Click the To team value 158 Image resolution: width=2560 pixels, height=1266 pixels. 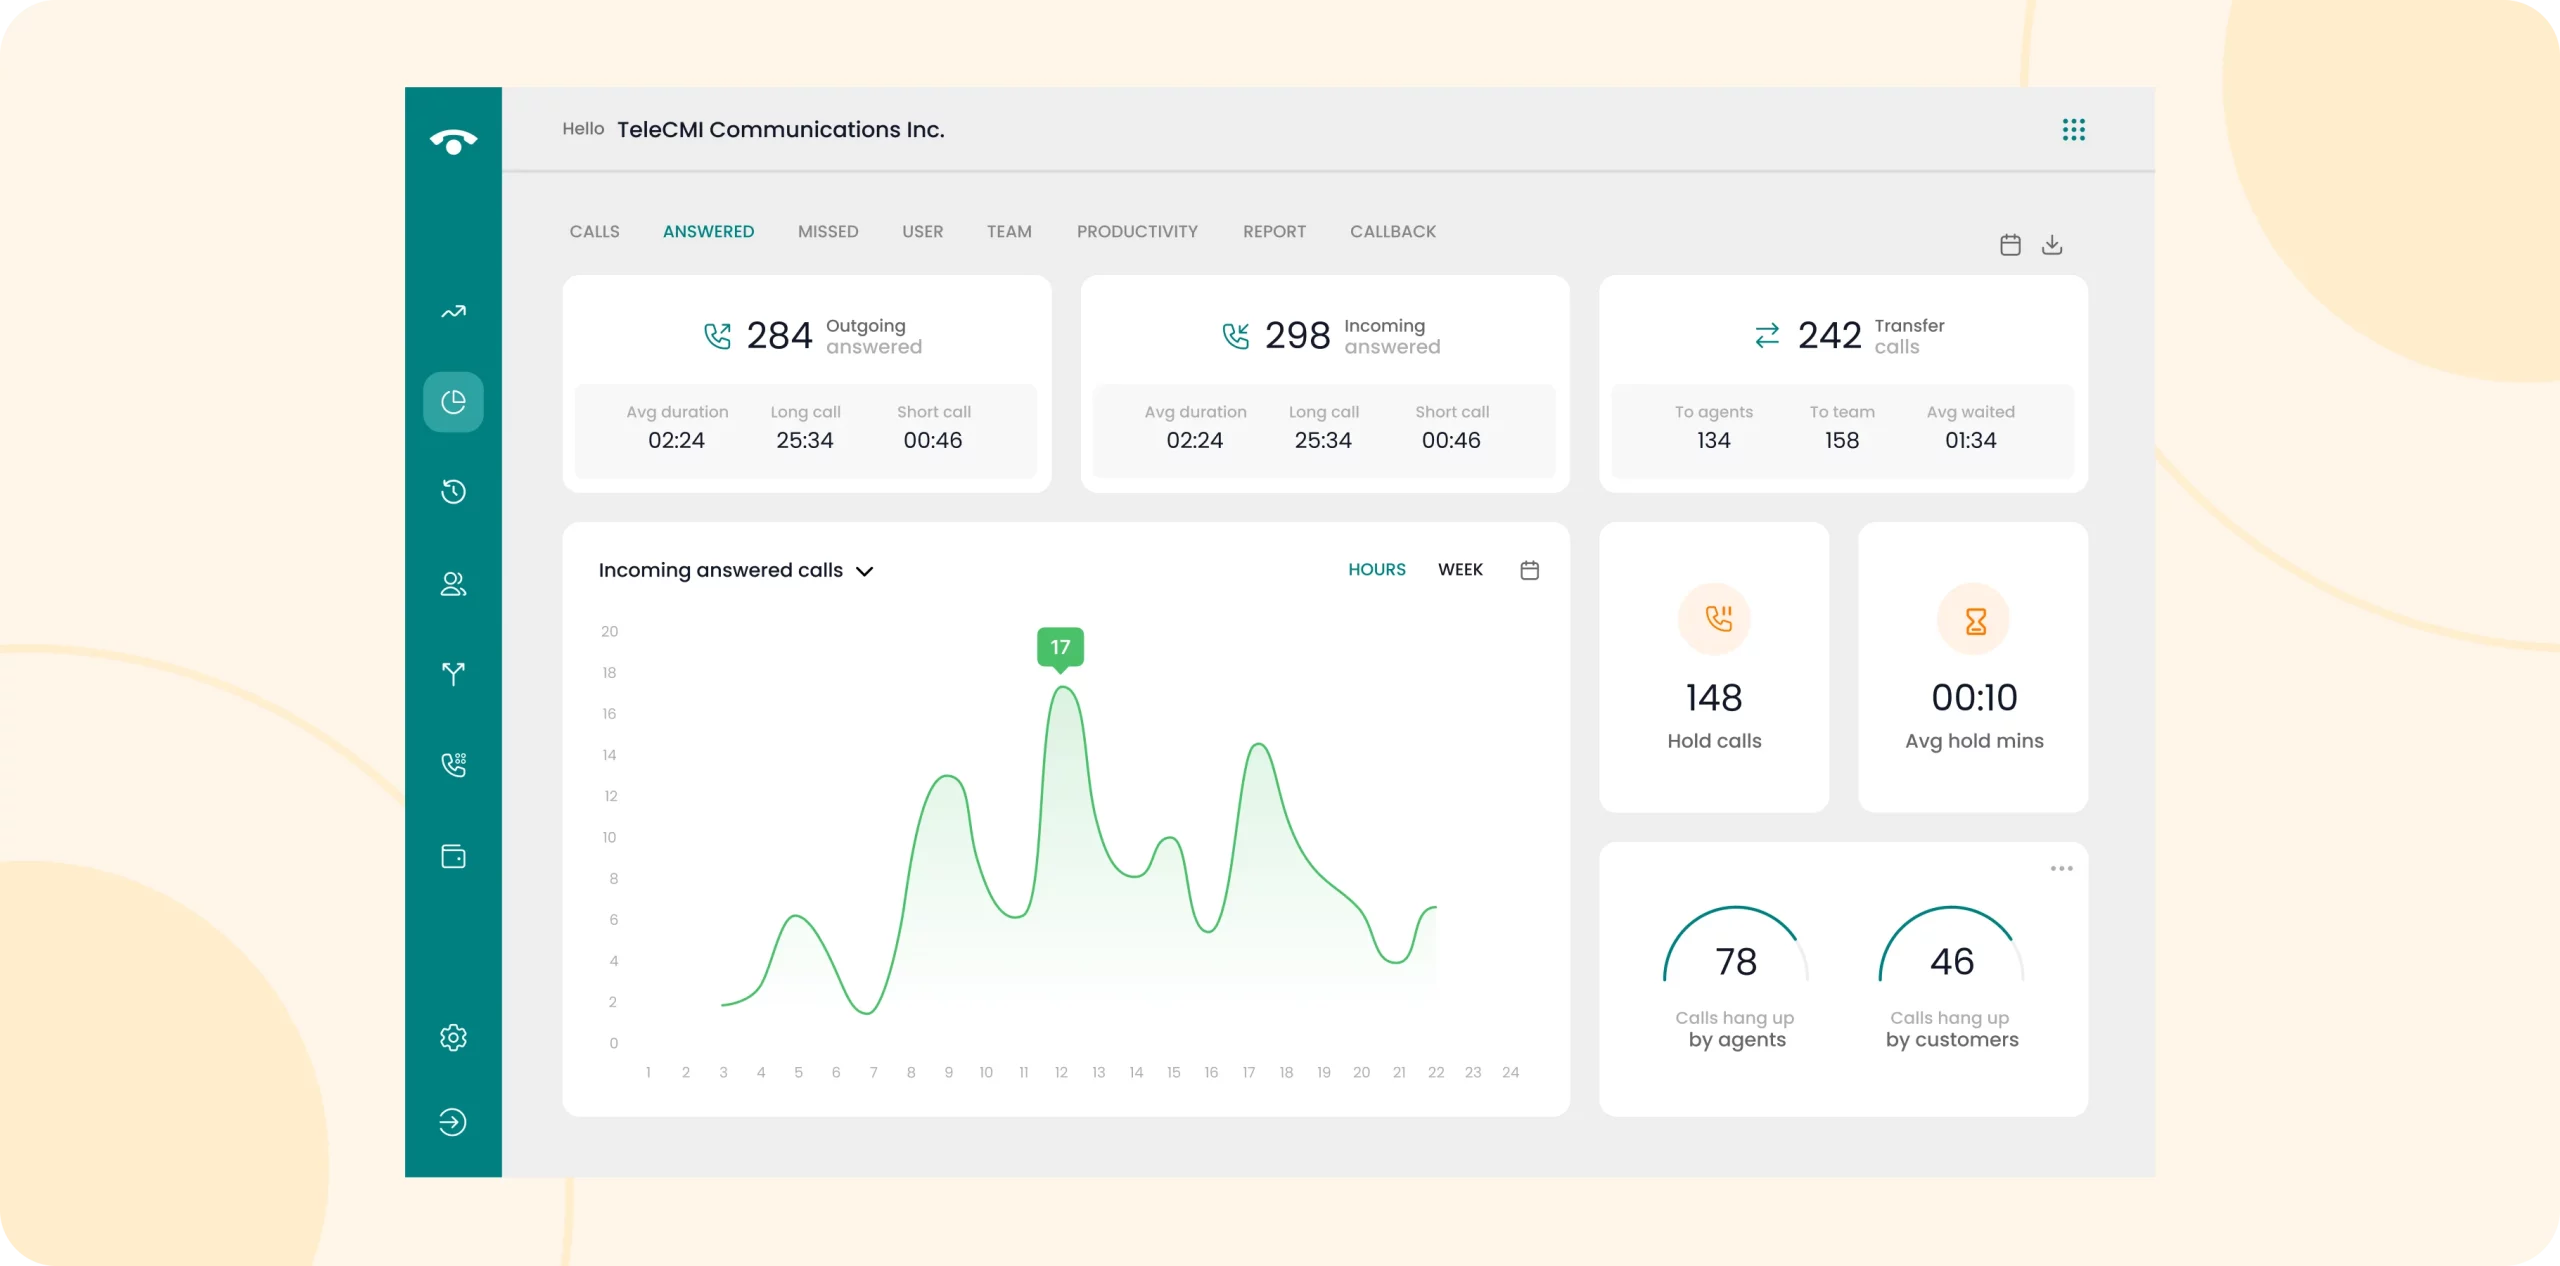(1841, 440)
